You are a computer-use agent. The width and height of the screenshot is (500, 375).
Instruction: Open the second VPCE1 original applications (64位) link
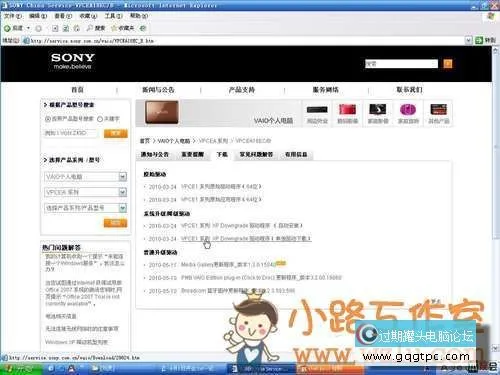pyautogui.click(x=221, y=200)
